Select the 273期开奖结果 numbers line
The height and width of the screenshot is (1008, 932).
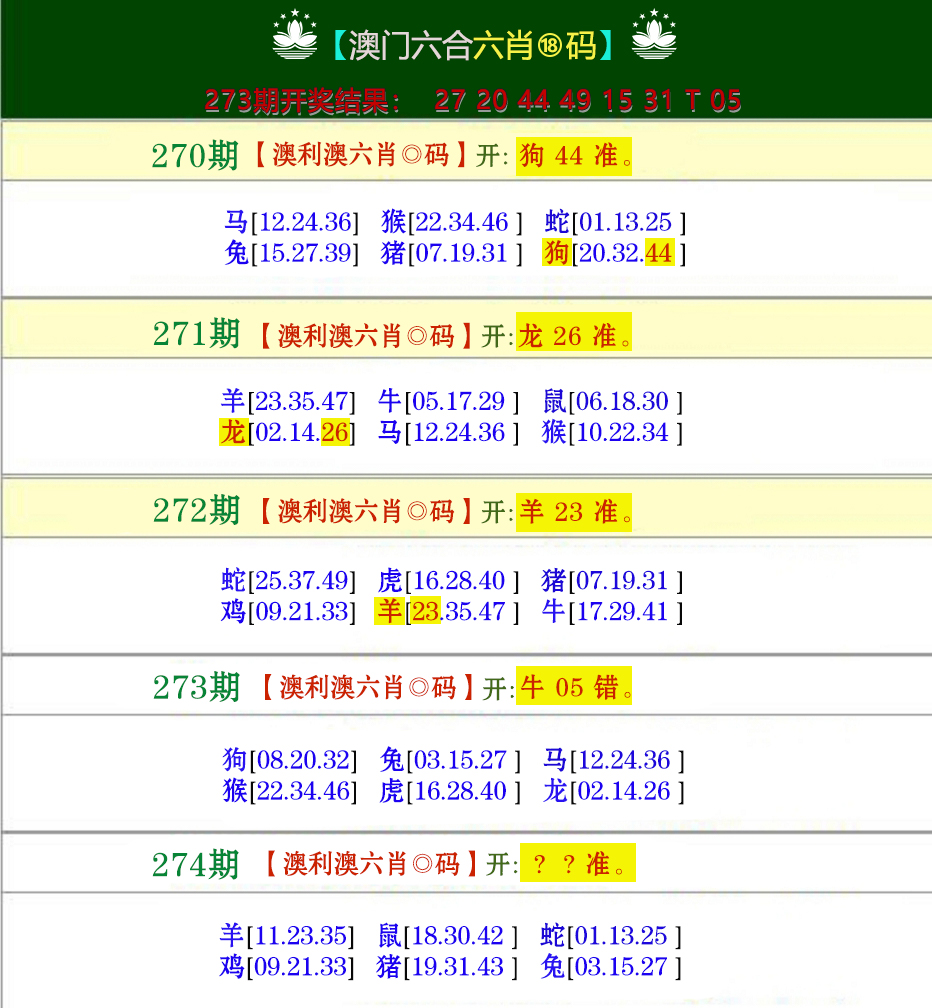pyautogui.click(x=472, y=101)
